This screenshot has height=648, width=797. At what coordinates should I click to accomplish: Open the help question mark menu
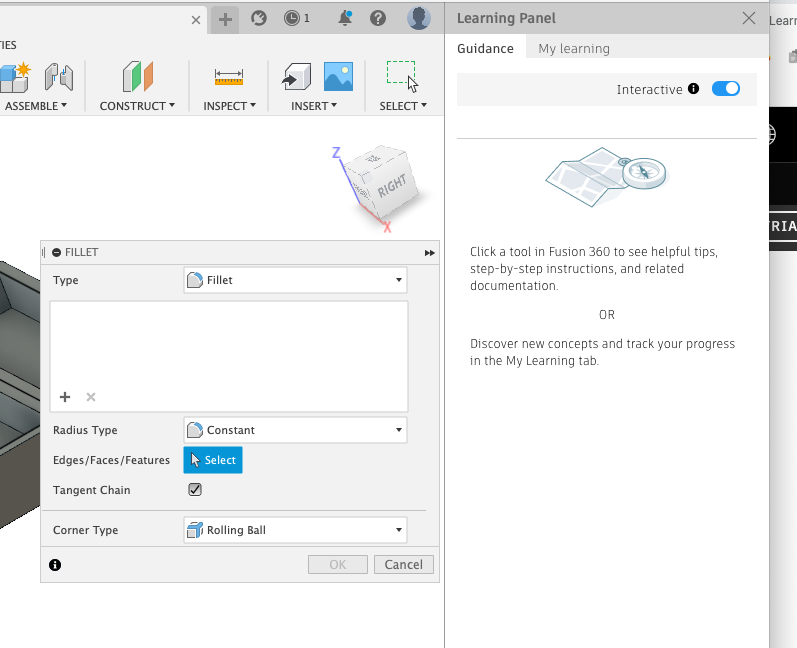(x=378, y=18)
